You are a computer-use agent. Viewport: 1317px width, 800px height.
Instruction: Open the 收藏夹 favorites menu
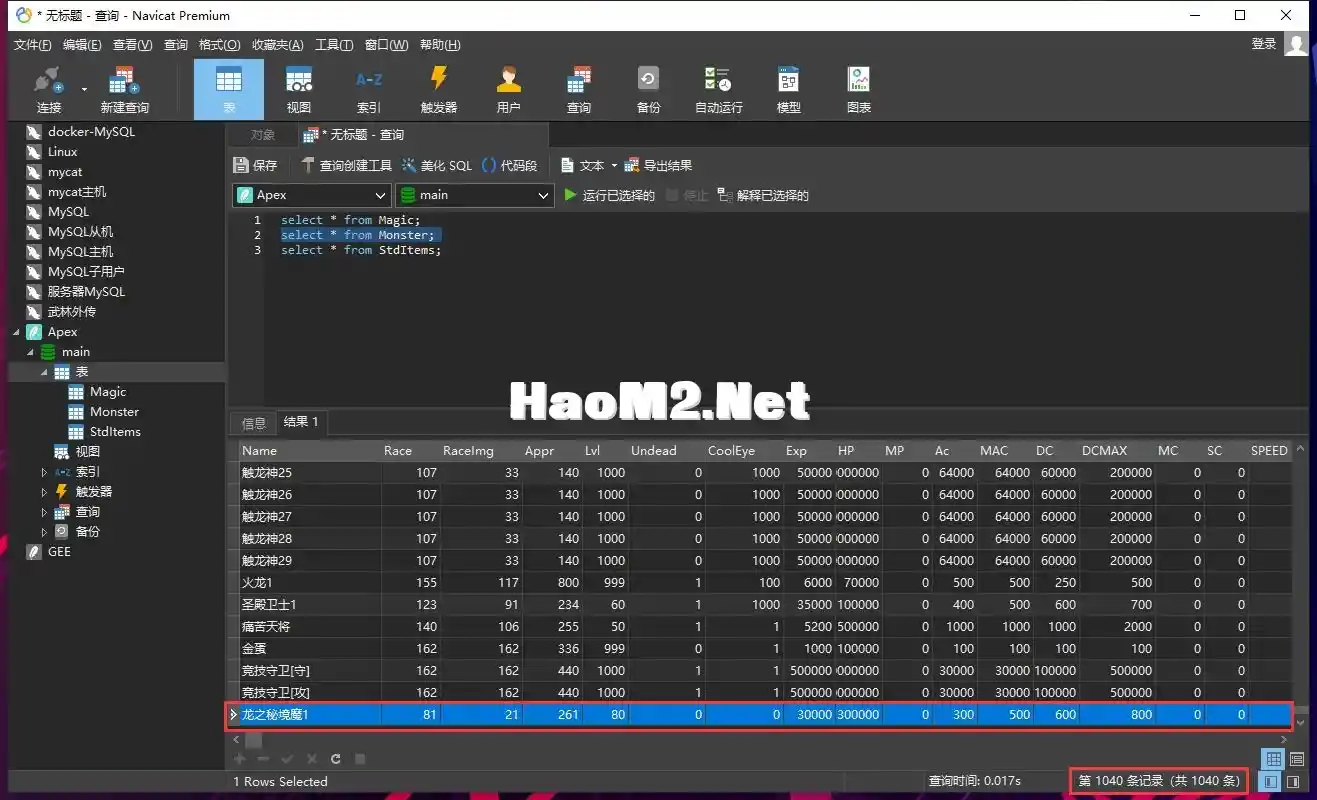(276, 44)
